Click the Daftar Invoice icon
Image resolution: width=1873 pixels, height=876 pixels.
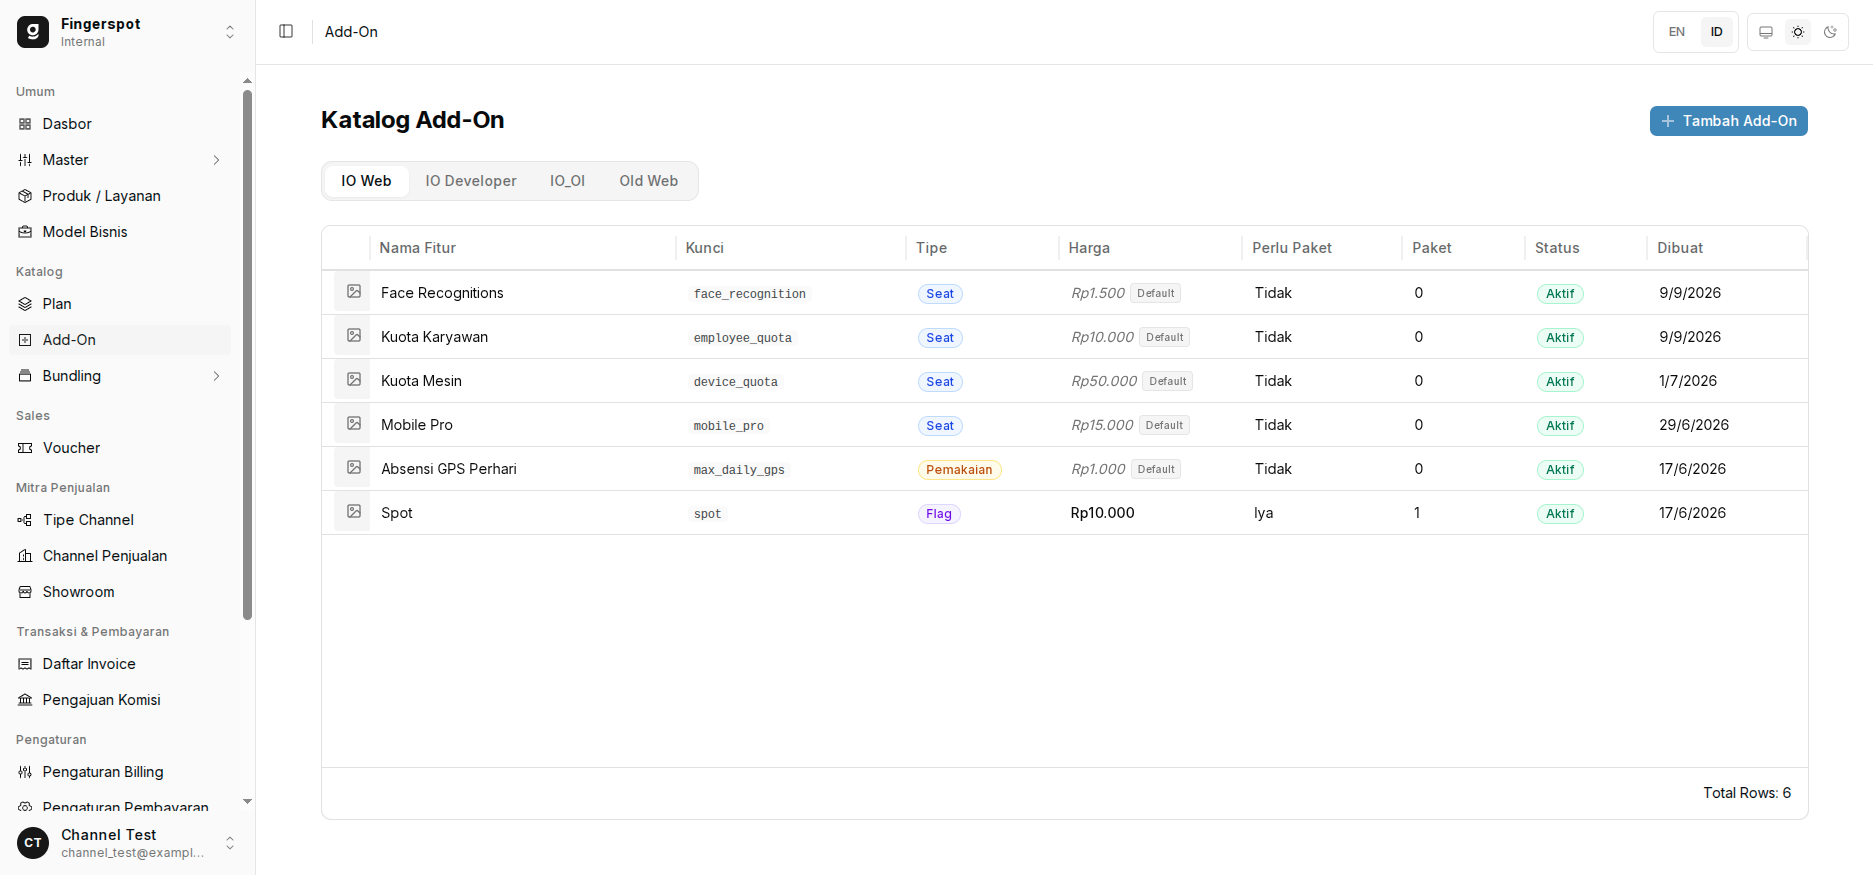click(x=25, y=664)
